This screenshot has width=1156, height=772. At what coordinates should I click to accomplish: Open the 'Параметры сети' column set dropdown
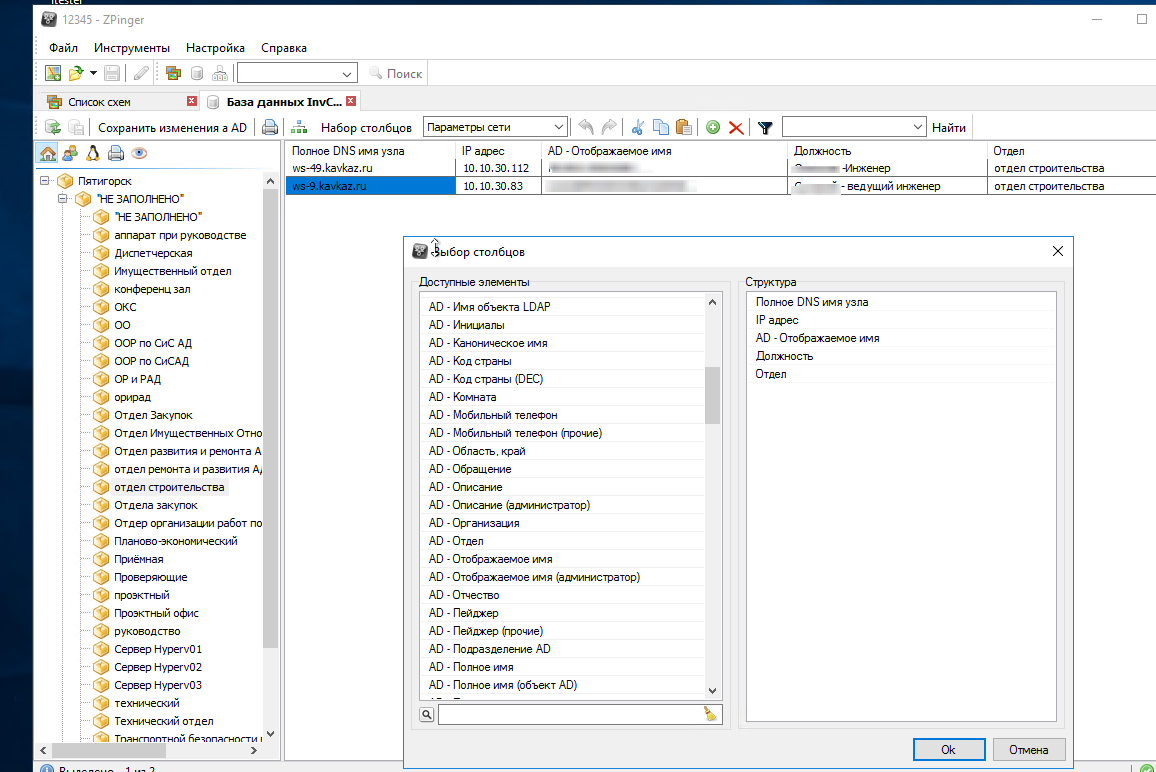pyautogui.click(x=495, y=127)
